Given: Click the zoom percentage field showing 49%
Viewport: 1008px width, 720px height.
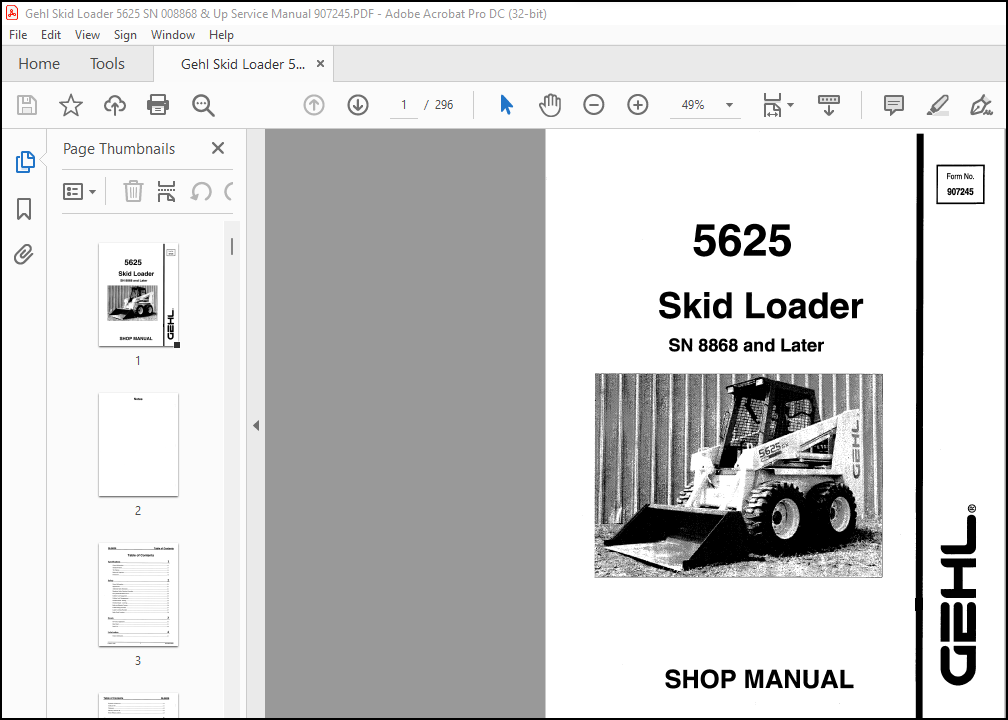Looking at the screenshot, I should tap(693, 105).
